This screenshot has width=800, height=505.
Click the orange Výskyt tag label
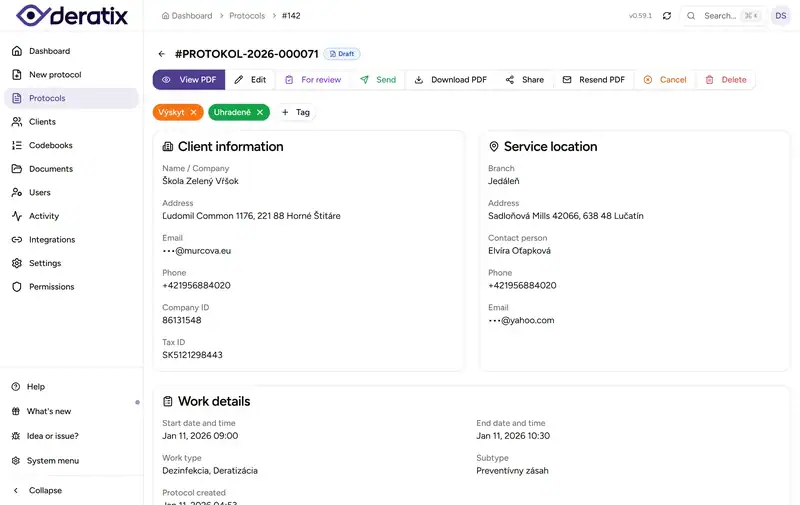click(x=171, y=112)
